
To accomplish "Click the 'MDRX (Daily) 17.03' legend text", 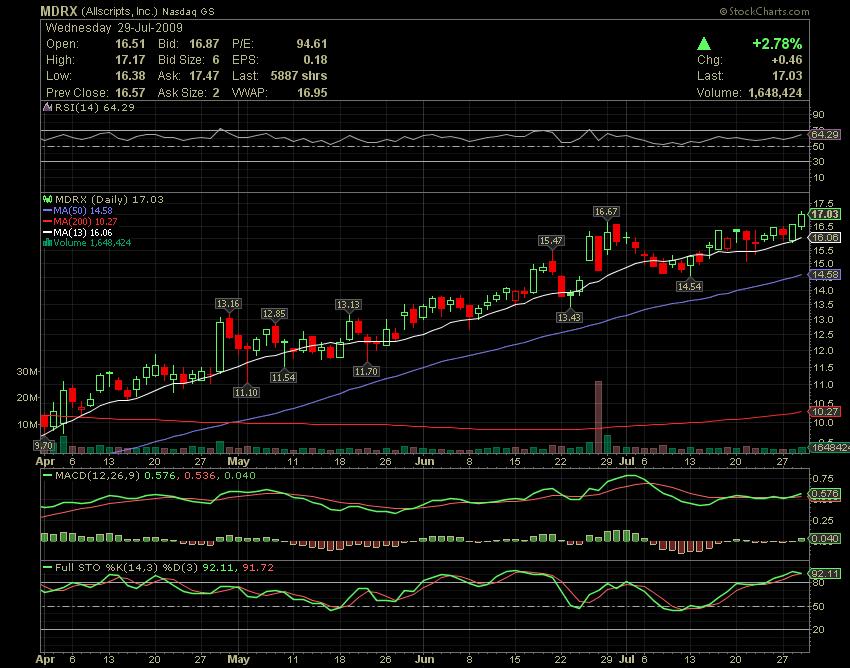I will coord(109,199).
